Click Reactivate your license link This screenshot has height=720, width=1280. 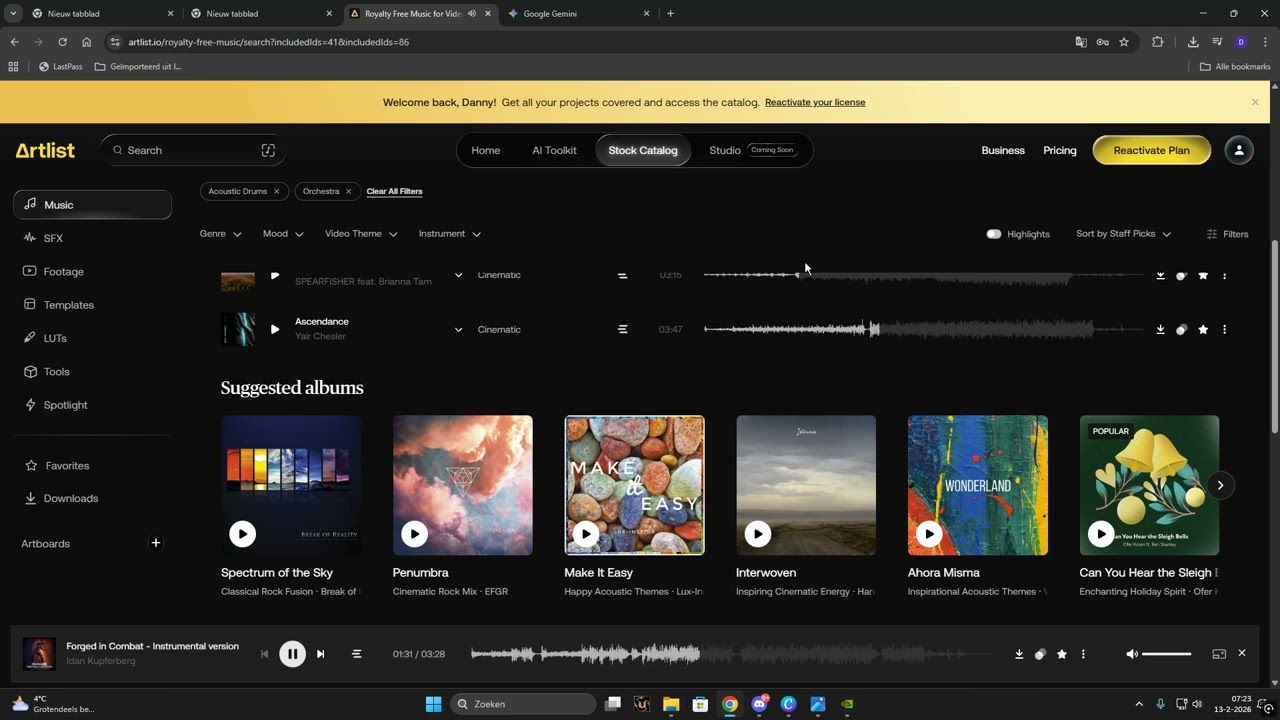(815, 102)
